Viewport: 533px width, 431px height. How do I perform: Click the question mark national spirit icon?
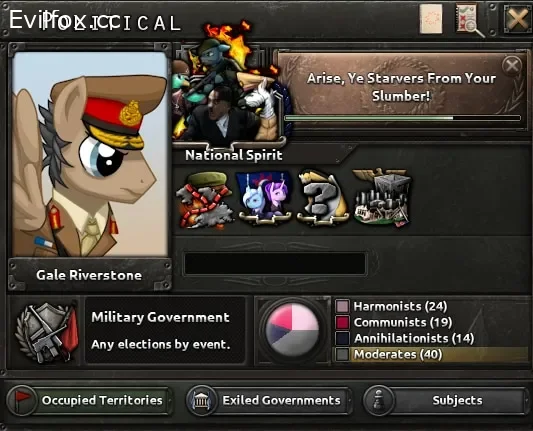[323, 197]
